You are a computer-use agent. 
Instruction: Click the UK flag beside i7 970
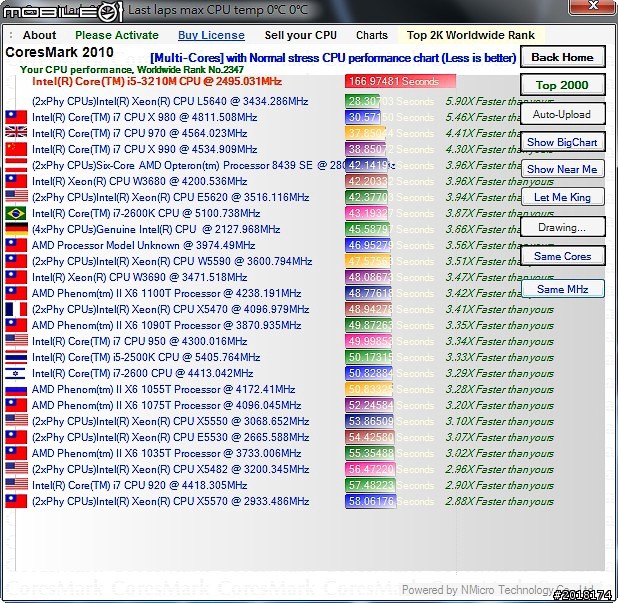point(16,133)
